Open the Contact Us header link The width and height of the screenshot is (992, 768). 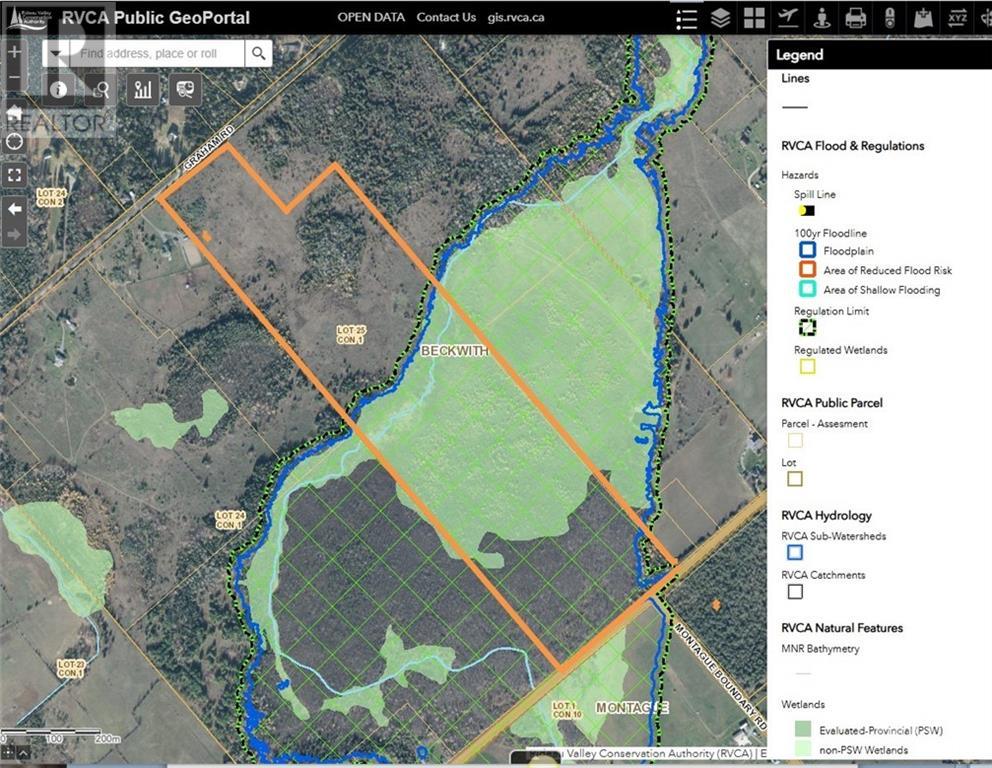click(446, 18)
